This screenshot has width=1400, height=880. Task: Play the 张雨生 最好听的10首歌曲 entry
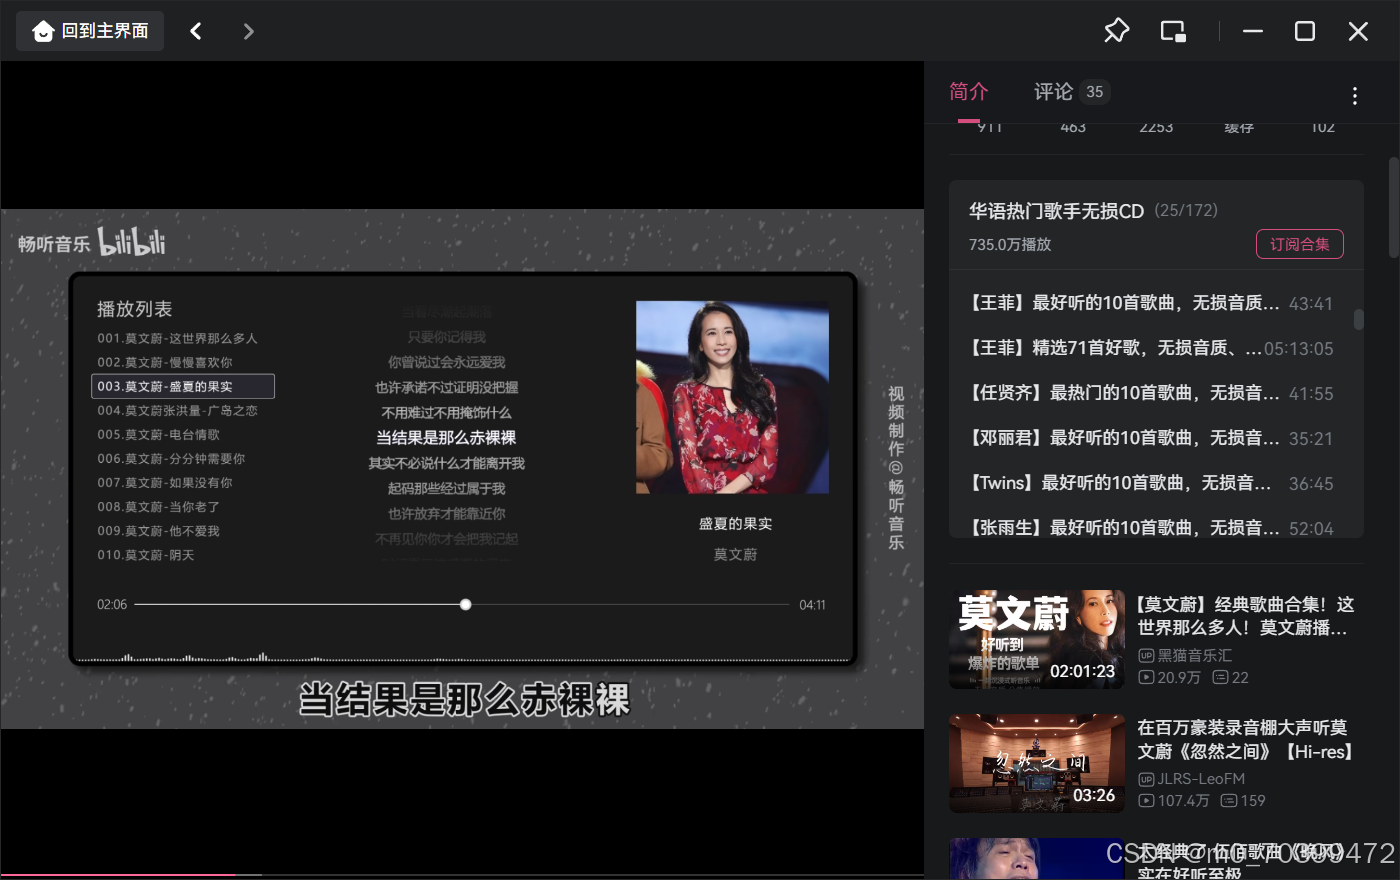point(1151,527)
